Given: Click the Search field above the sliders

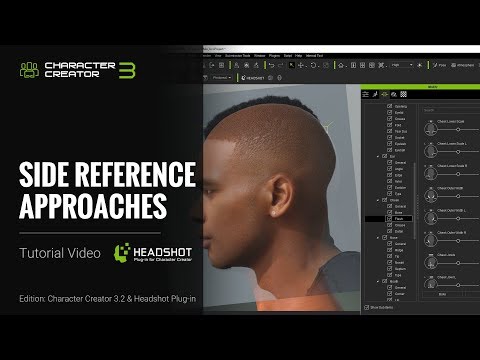Looking at the screenshot, I should point(451,110).
